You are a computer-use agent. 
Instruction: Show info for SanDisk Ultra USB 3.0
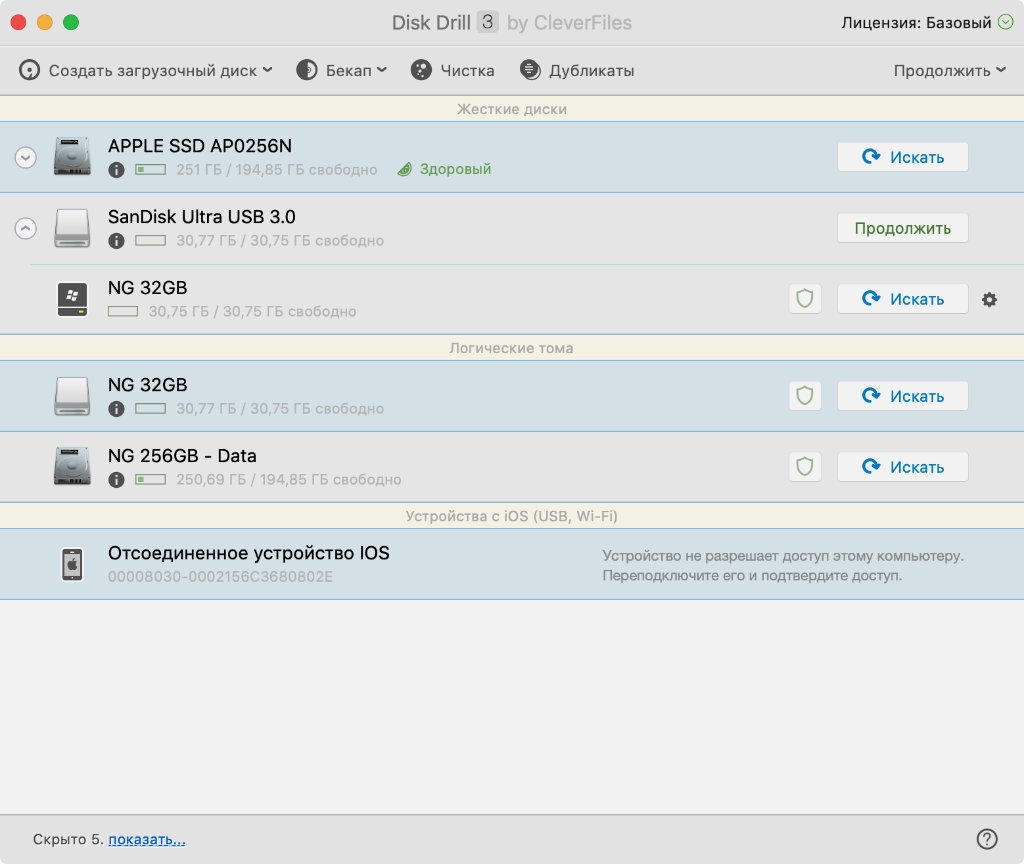click(x=116, y=241)
